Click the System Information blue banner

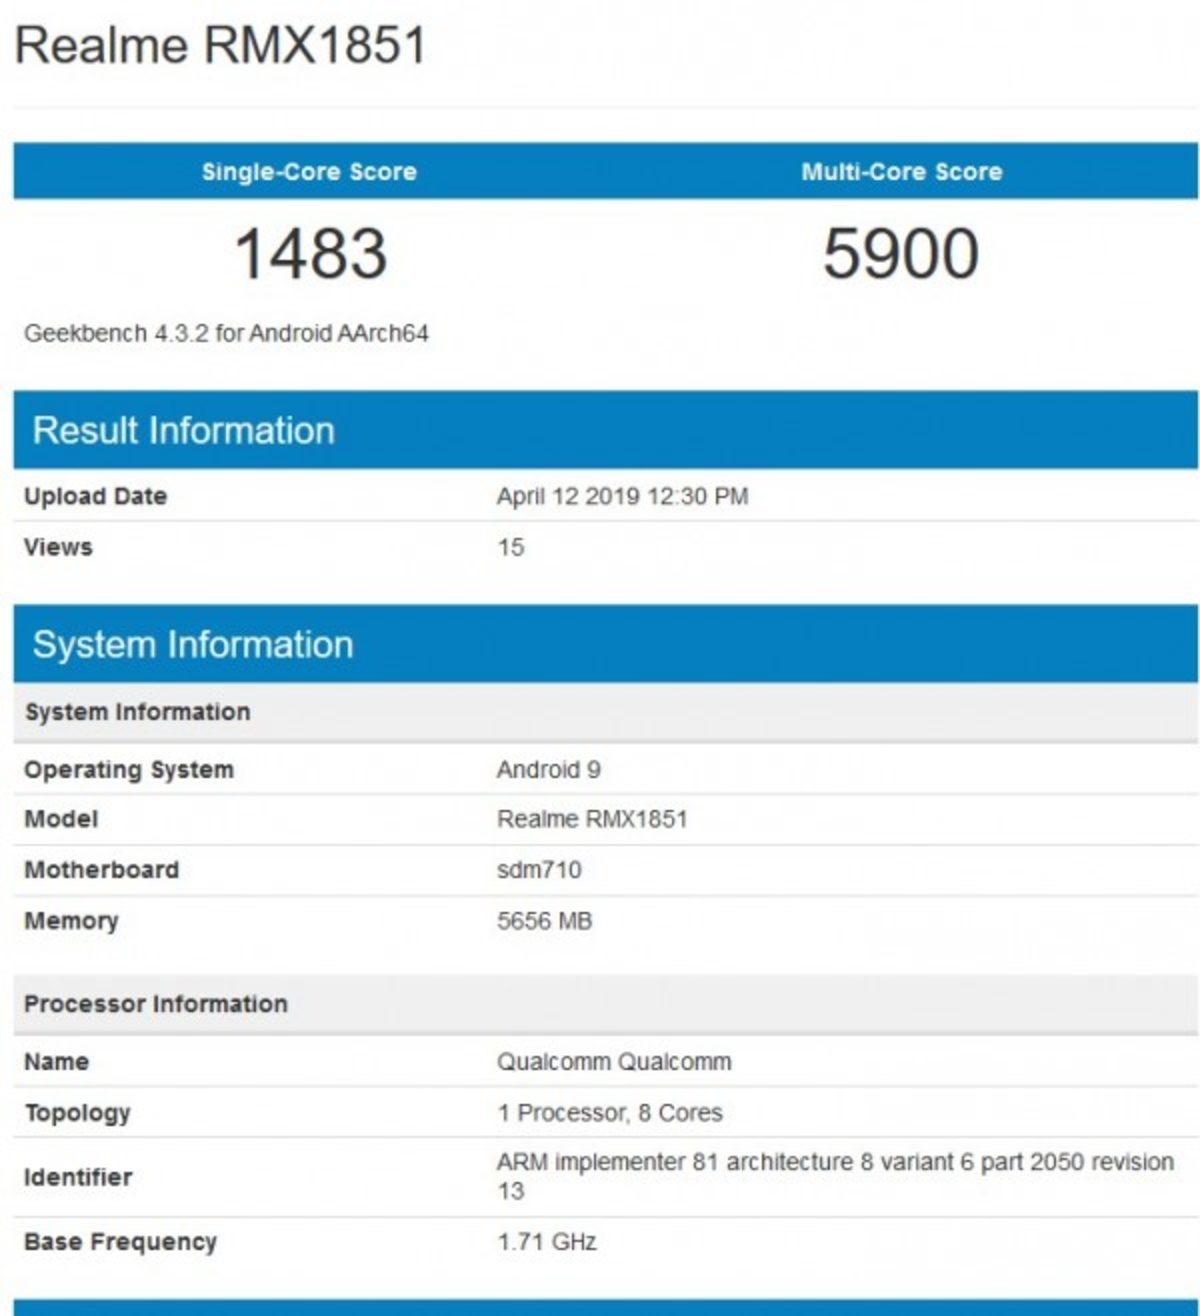click(193, 643)
